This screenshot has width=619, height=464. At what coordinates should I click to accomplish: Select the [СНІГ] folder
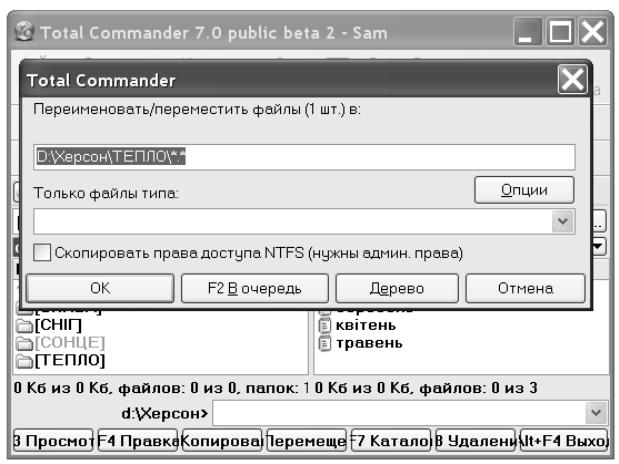(58, 325)
